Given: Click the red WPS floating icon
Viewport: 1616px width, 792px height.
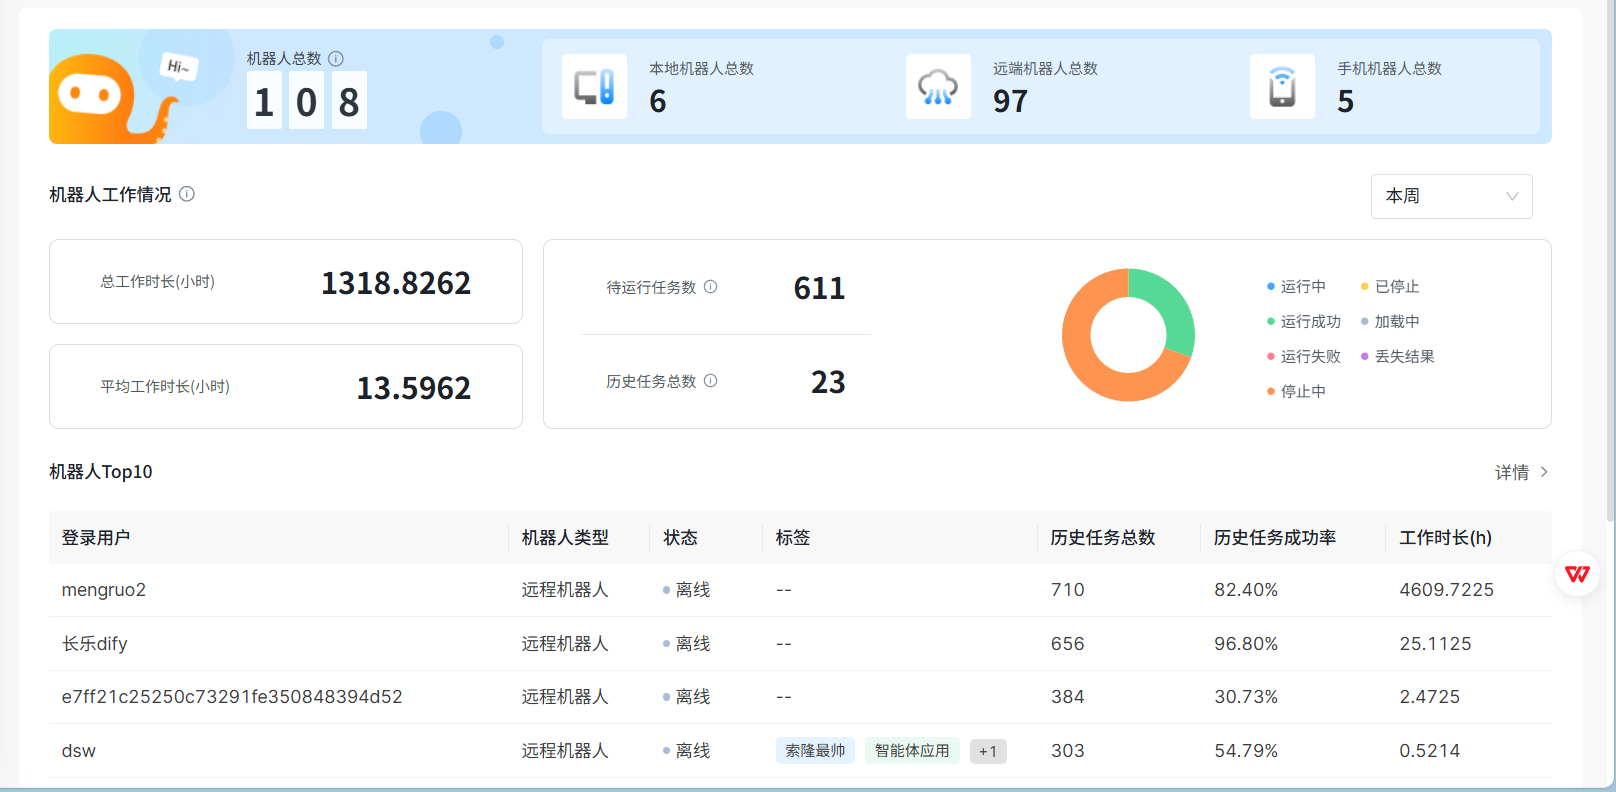Looking at the screenshot, I should point(1577,574).
